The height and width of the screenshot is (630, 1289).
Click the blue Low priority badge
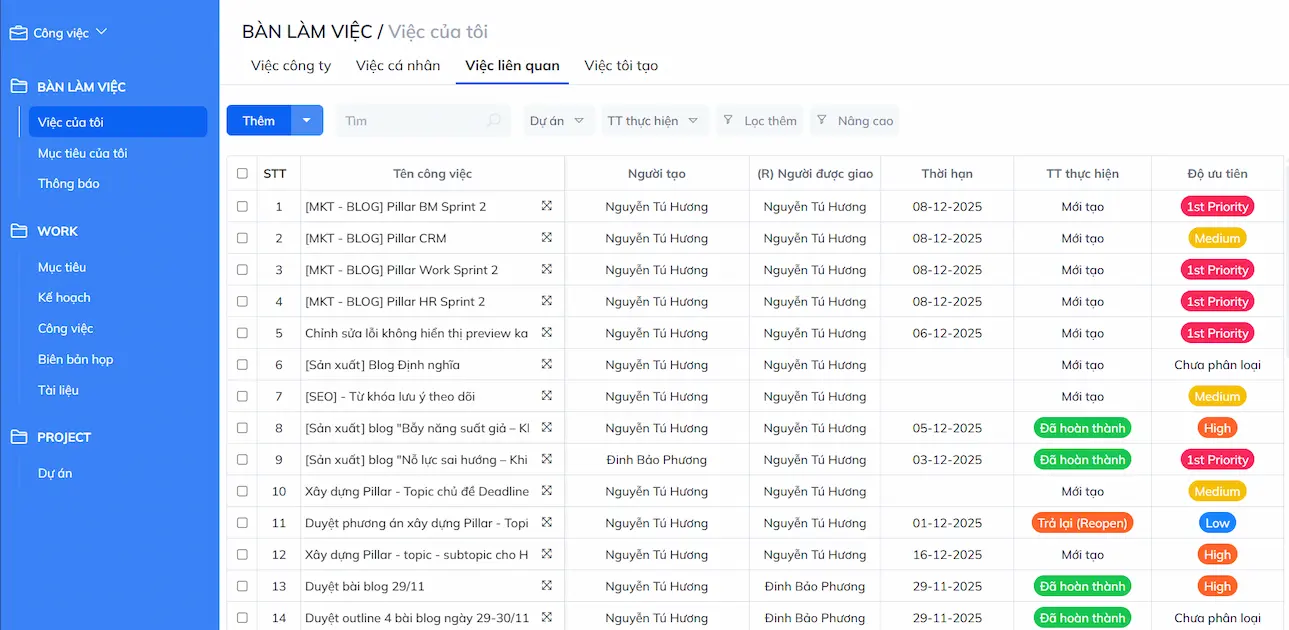pos(1217,523)
